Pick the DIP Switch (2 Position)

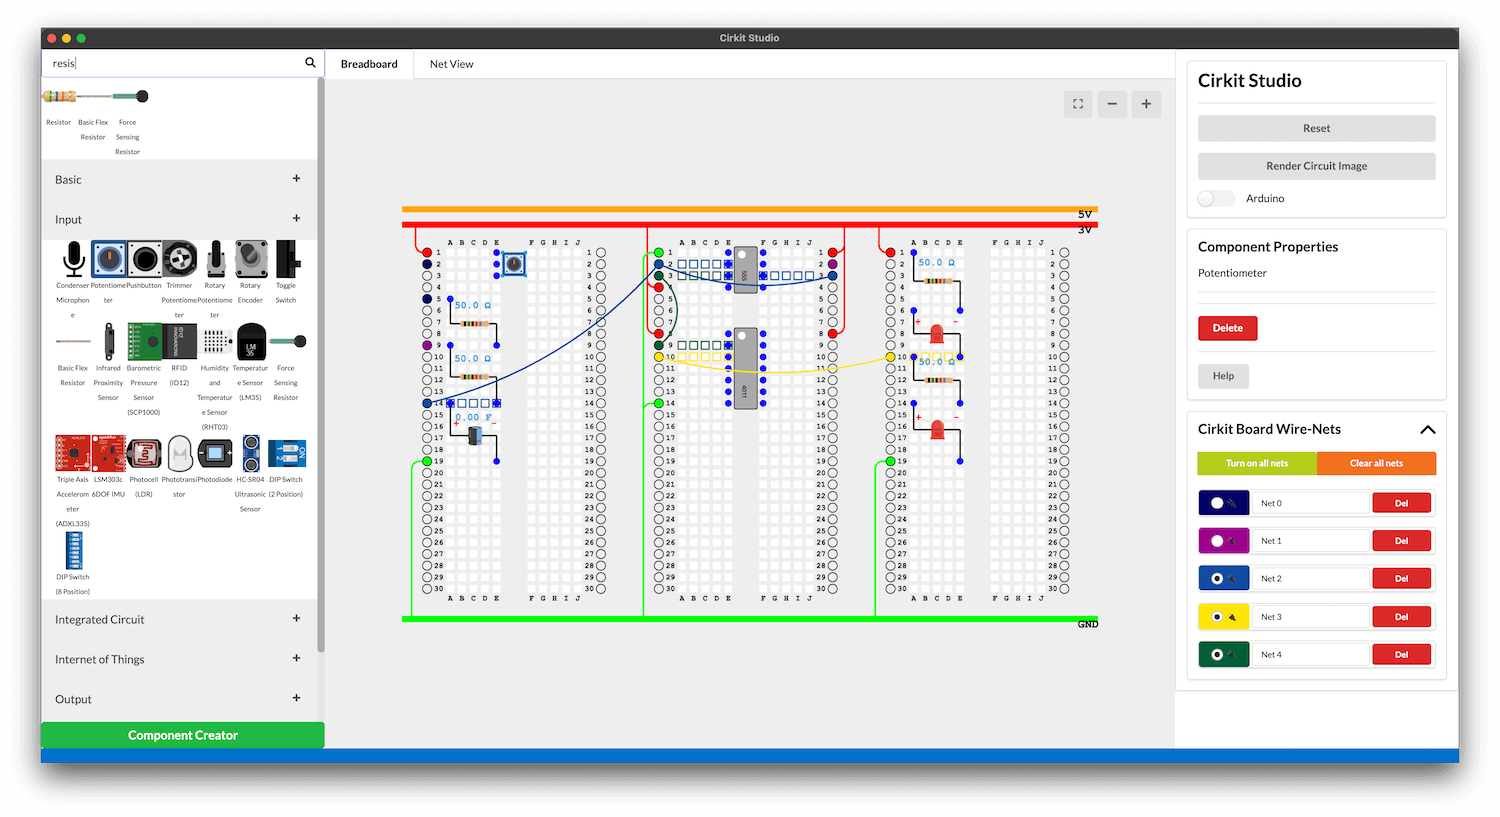coord(287,453)
